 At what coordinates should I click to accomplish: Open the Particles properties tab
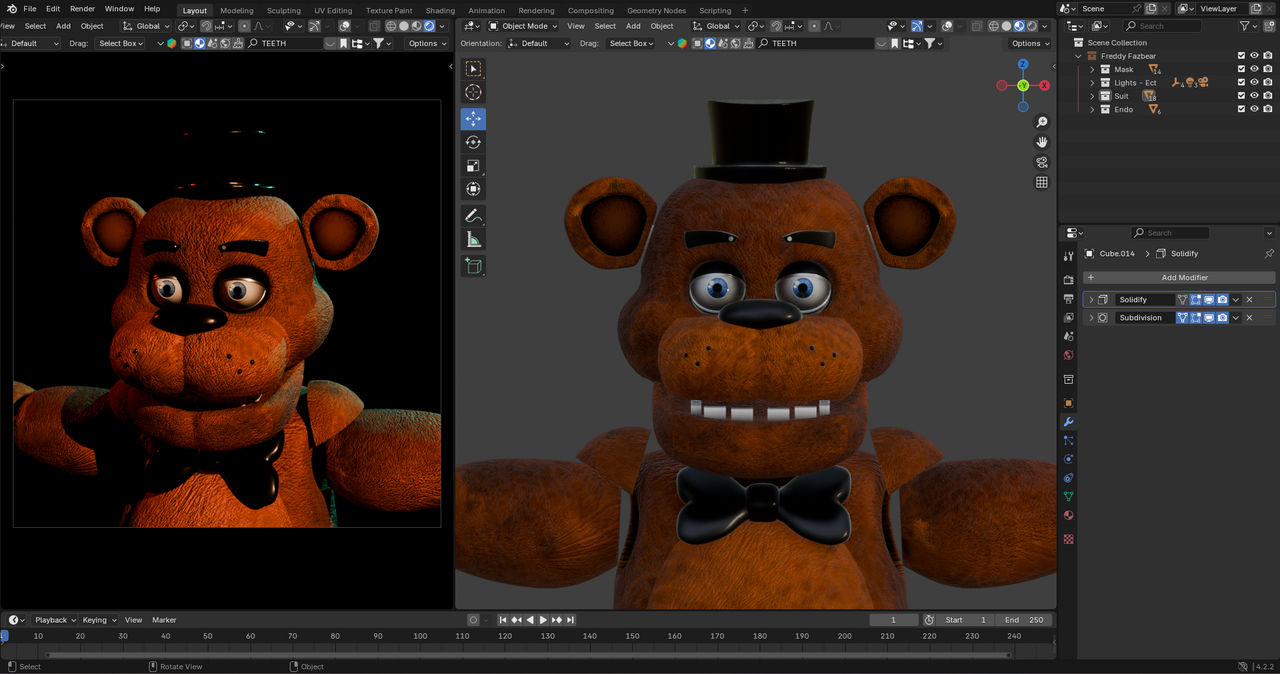[x=1068, y=441]
